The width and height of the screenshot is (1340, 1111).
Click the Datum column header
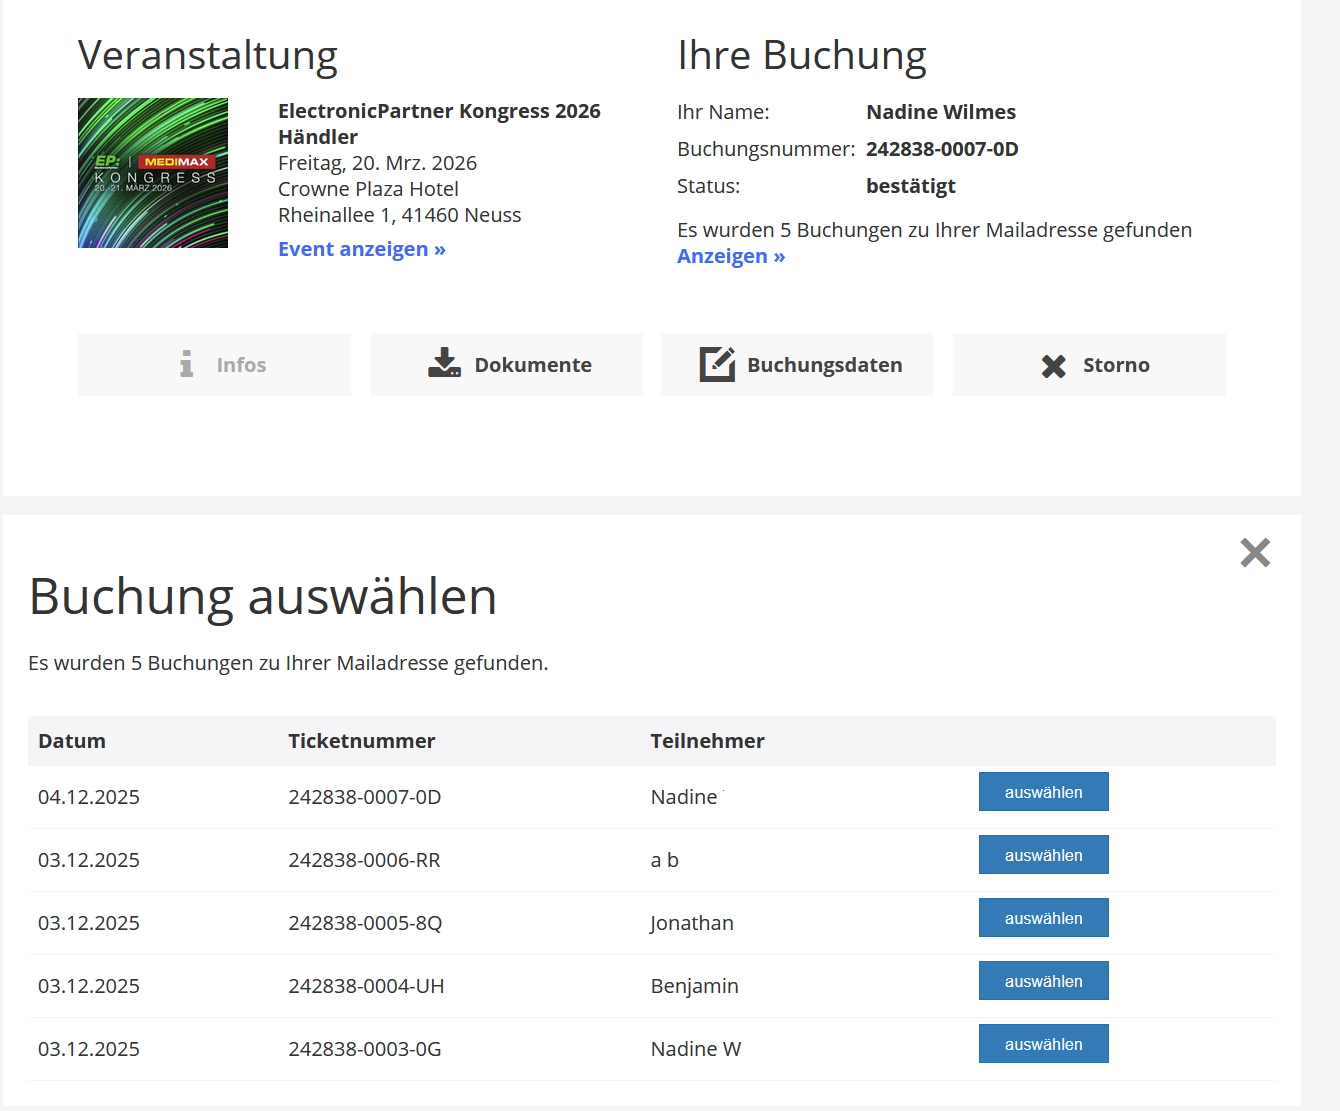[72, 741]
